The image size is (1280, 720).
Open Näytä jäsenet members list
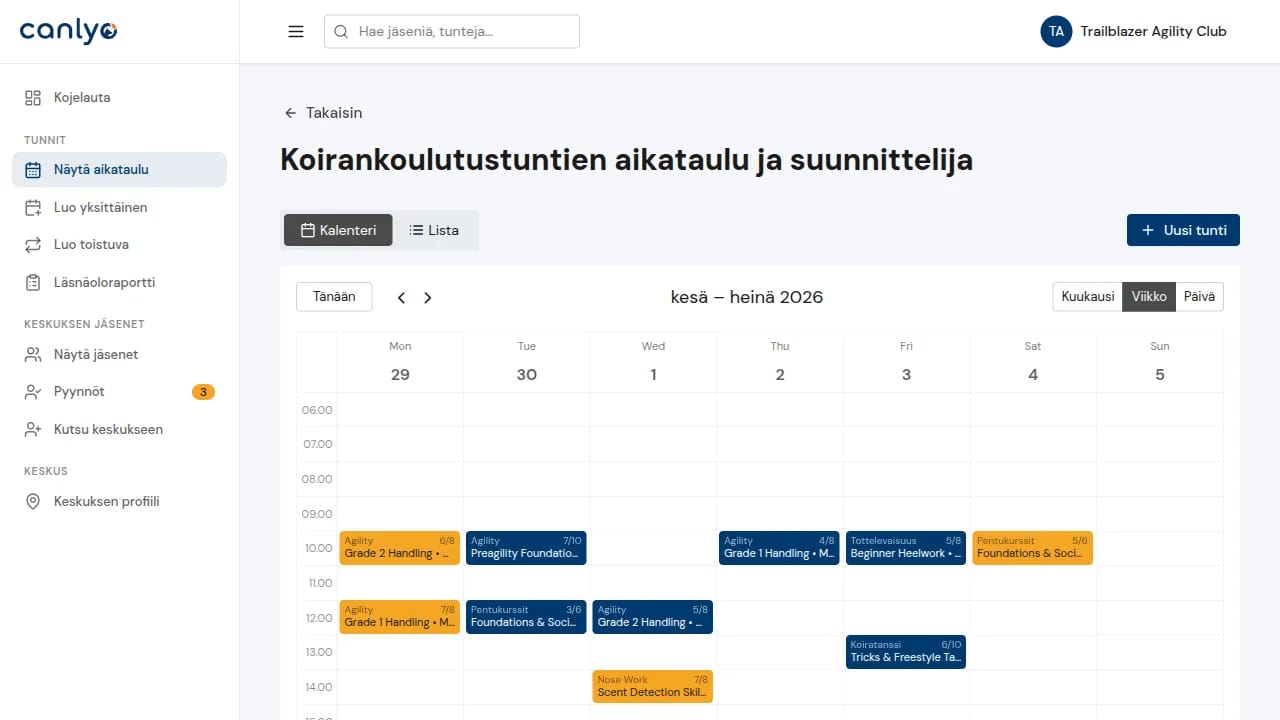click(119, 354)
